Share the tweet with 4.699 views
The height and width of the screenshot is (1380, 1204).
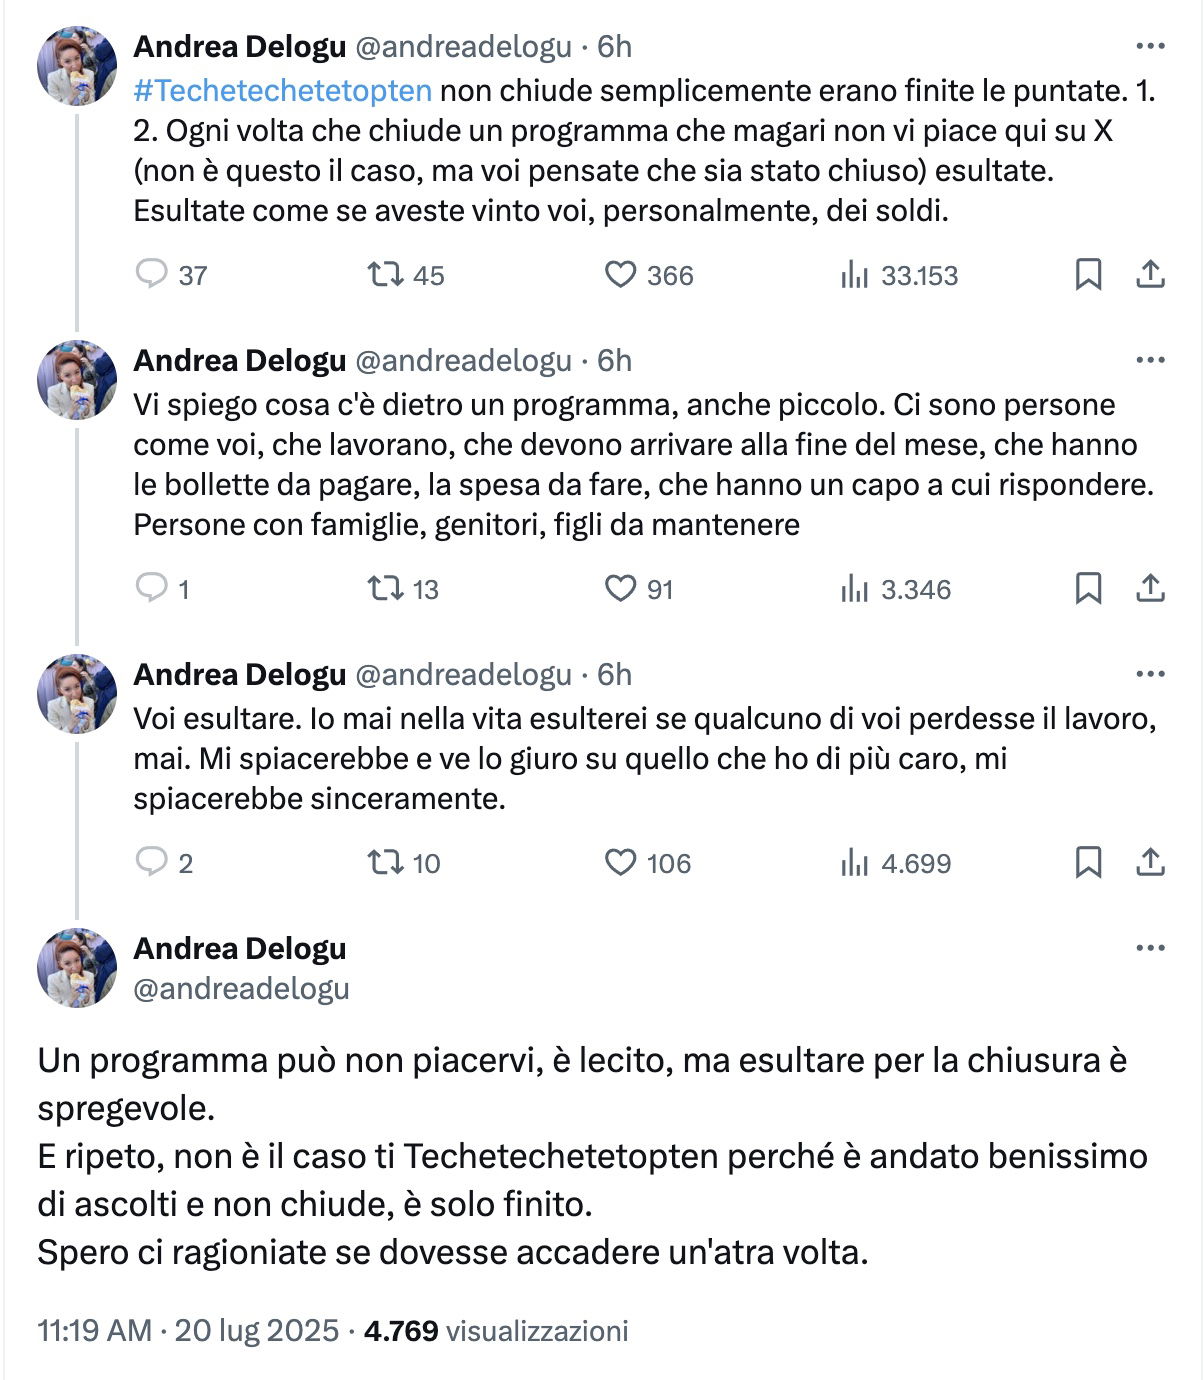tap(1151, 862)
